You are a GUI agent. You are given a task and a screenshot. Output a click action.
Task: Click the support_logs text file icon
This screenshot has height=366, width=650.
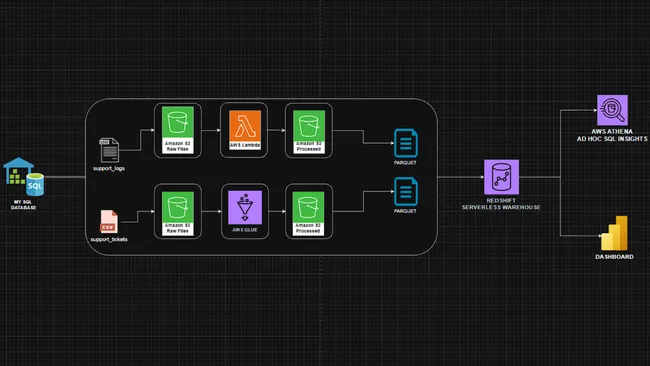tap(109, 150)
